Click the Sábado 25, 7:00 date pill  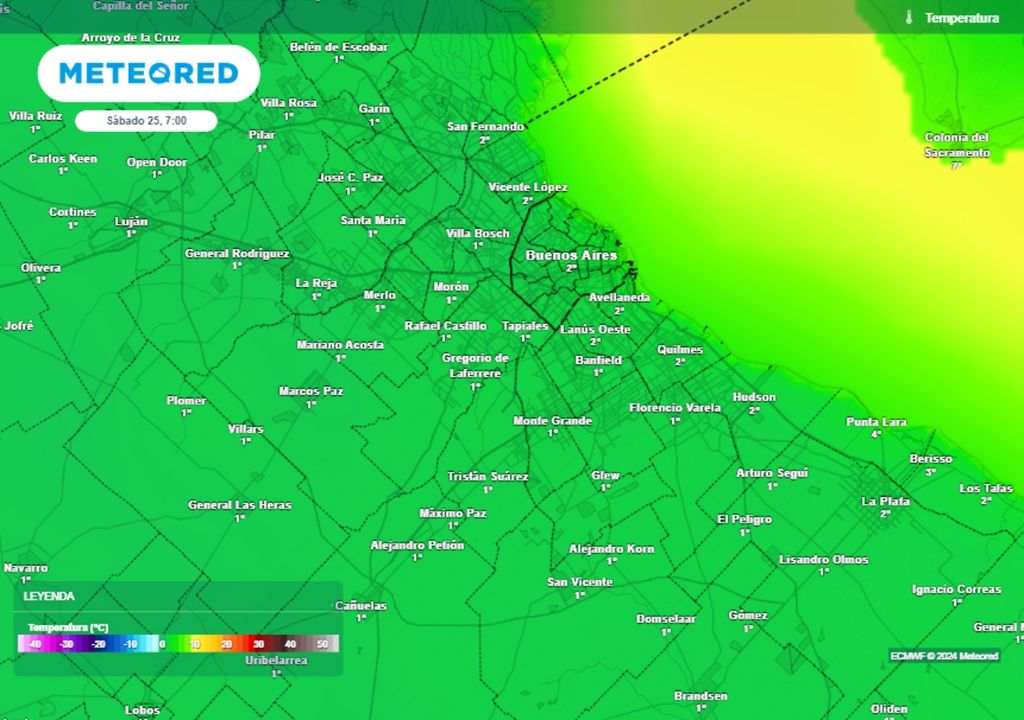click(x=146, y=121)
